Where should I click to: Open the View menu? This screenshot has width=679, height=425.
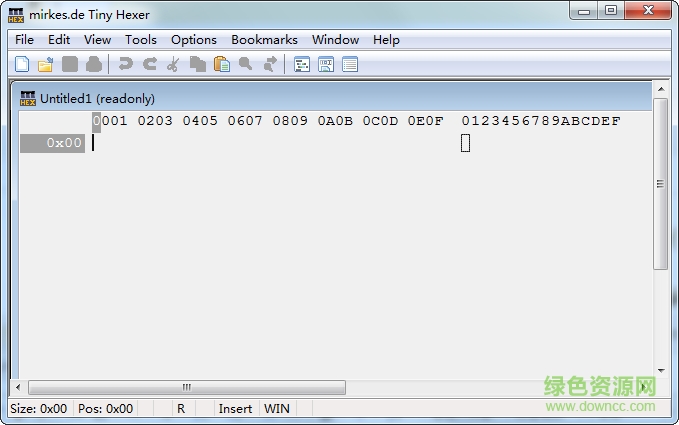pyautogui.click(x=97, y=40)
